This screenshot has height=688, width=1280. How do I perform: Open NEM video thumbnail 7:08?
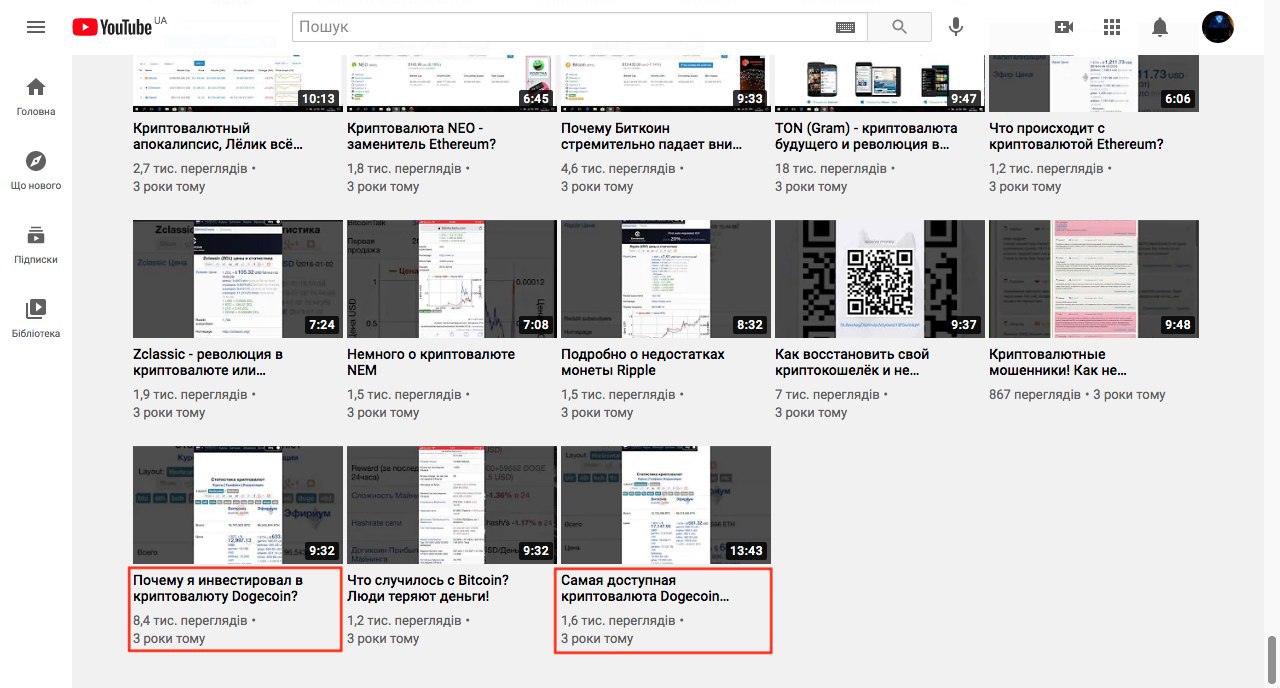tap(452, 279)
